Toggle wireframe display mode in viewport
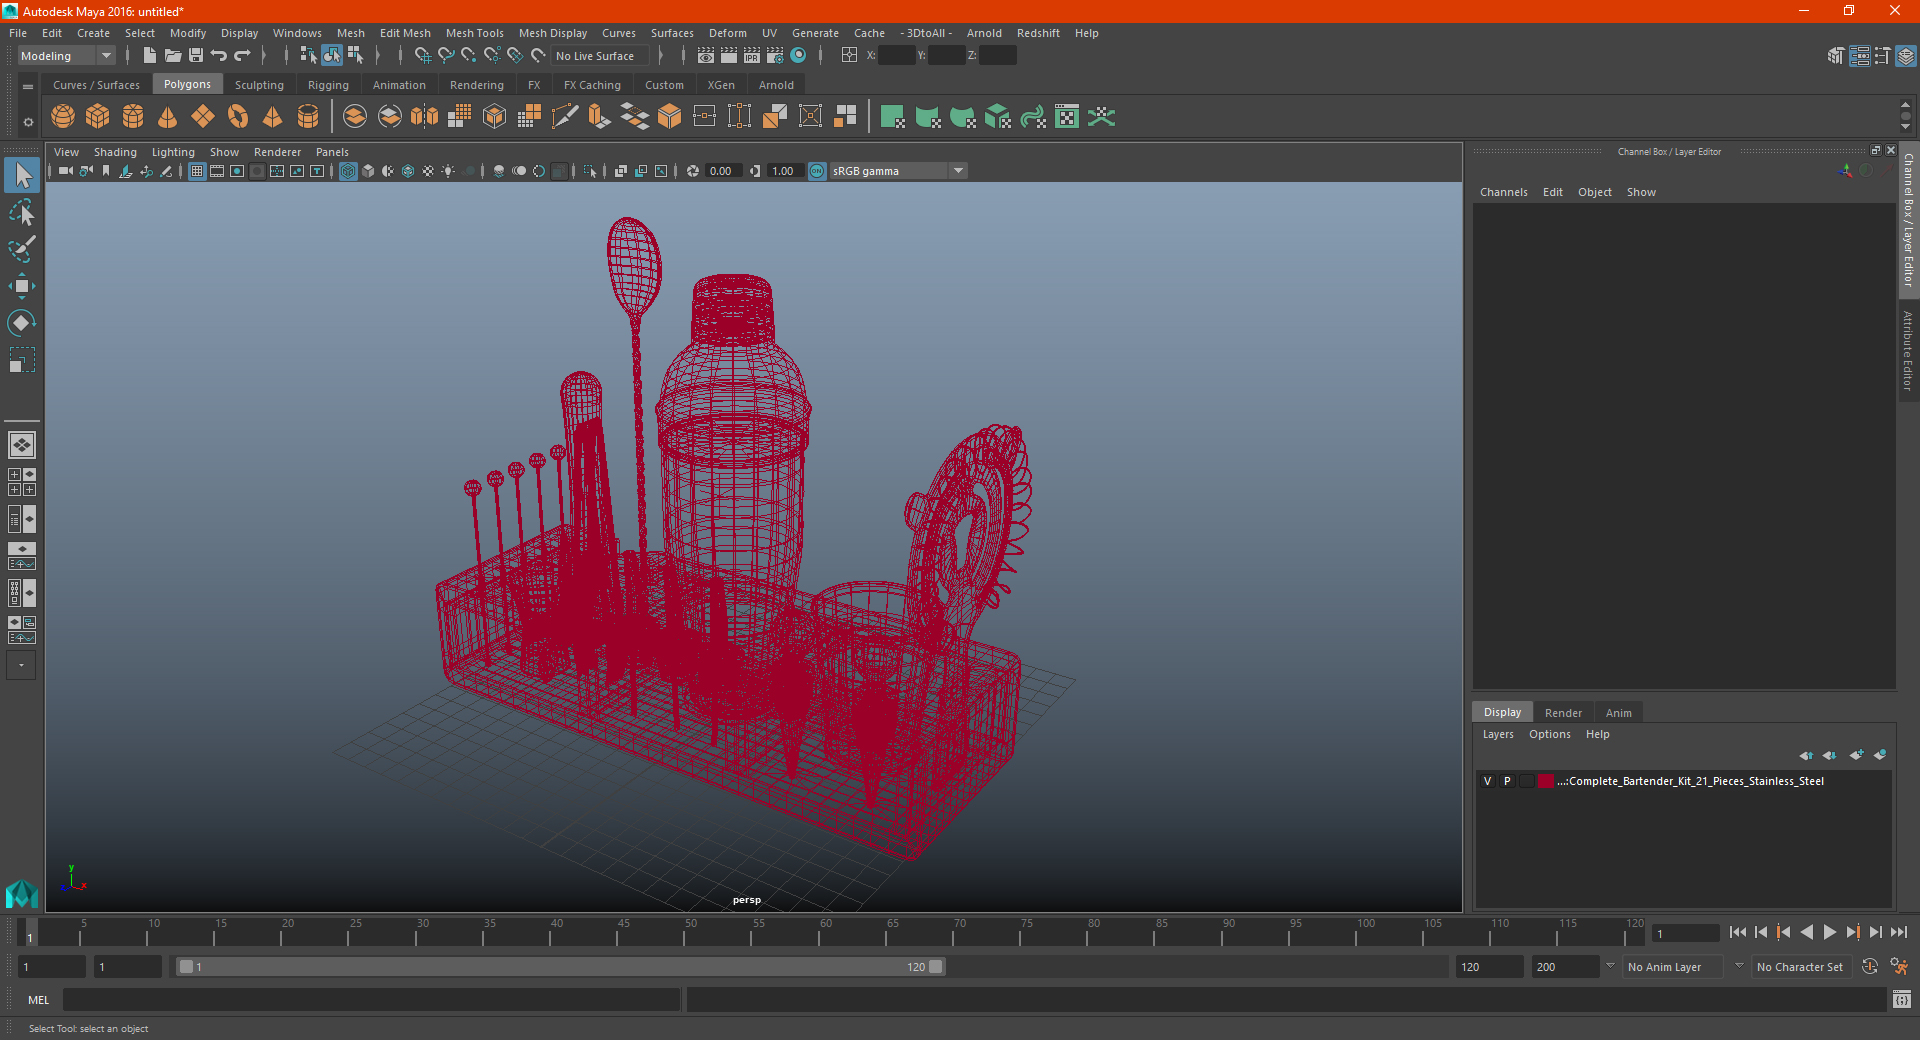Image resolution: width=1920 pixels, height=1040 pixels. [348, 171]
